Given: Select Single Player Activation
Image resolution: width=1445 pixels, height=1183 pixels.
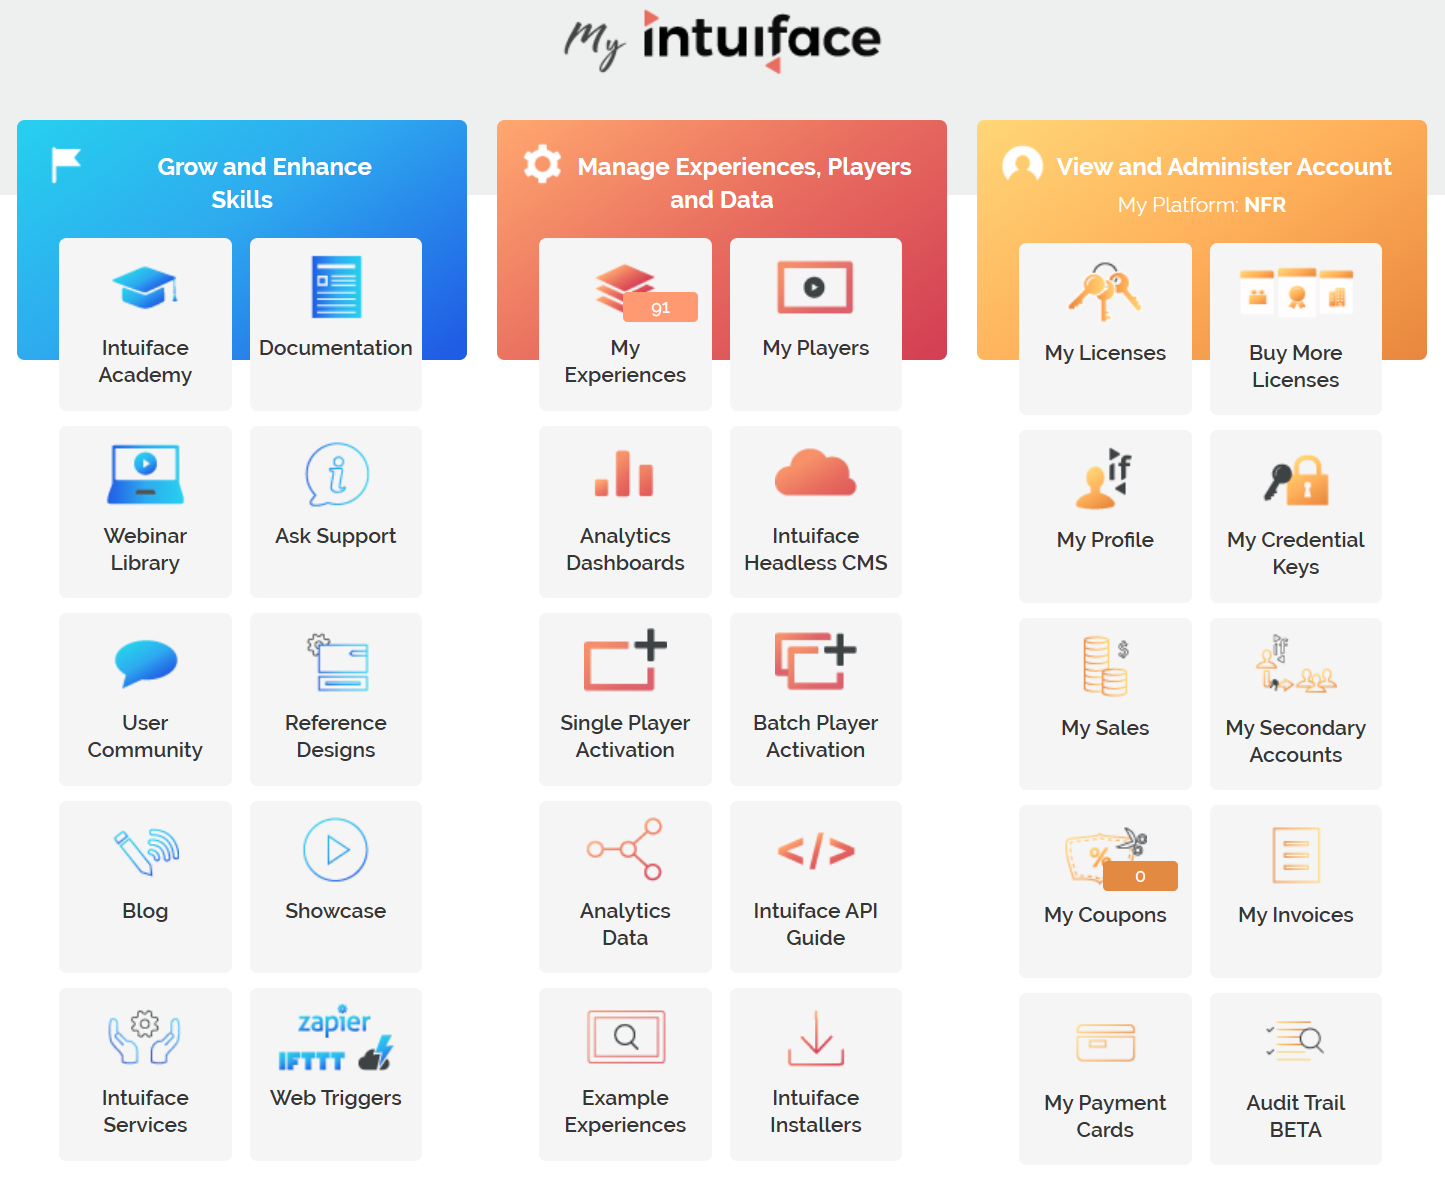Looking at the screenshot, I should point(625,698).
